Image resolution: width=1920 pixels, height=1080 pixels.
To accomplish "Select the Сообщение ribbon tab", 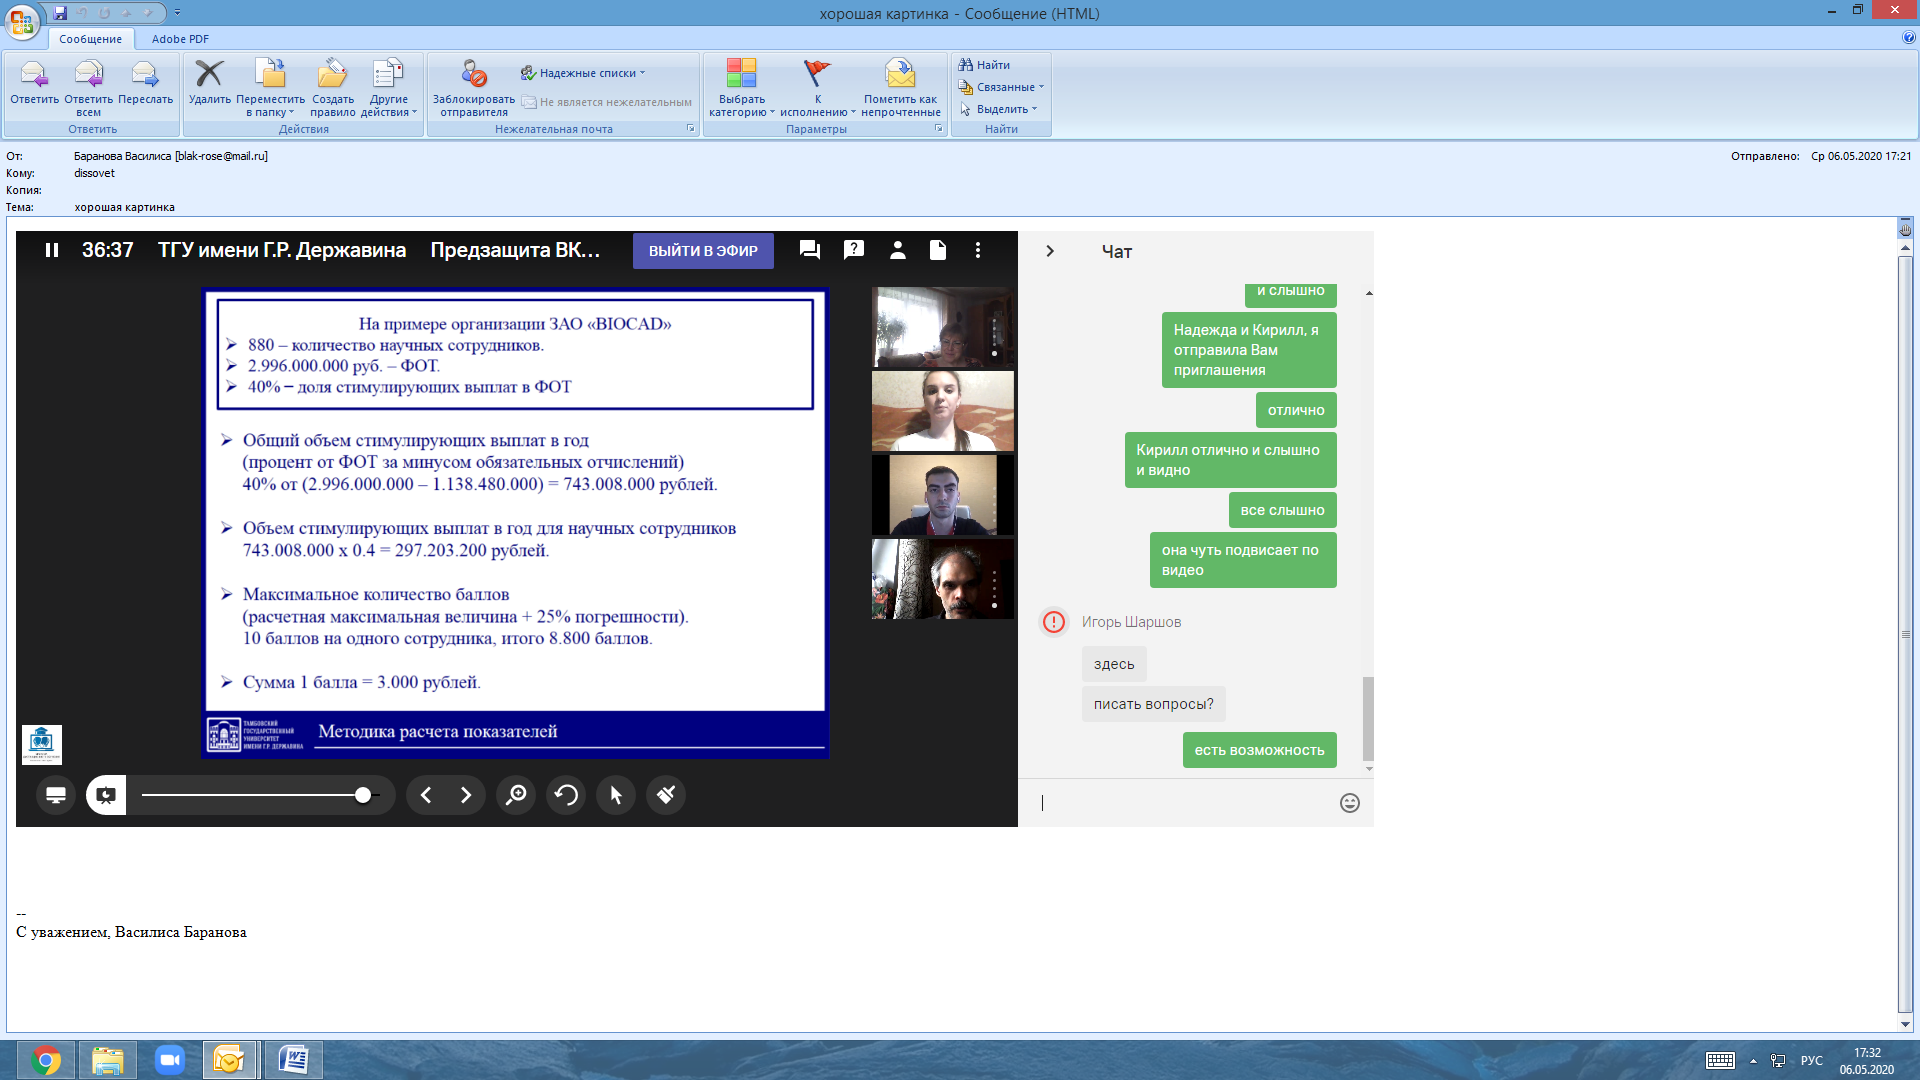I will click(90, 39).
